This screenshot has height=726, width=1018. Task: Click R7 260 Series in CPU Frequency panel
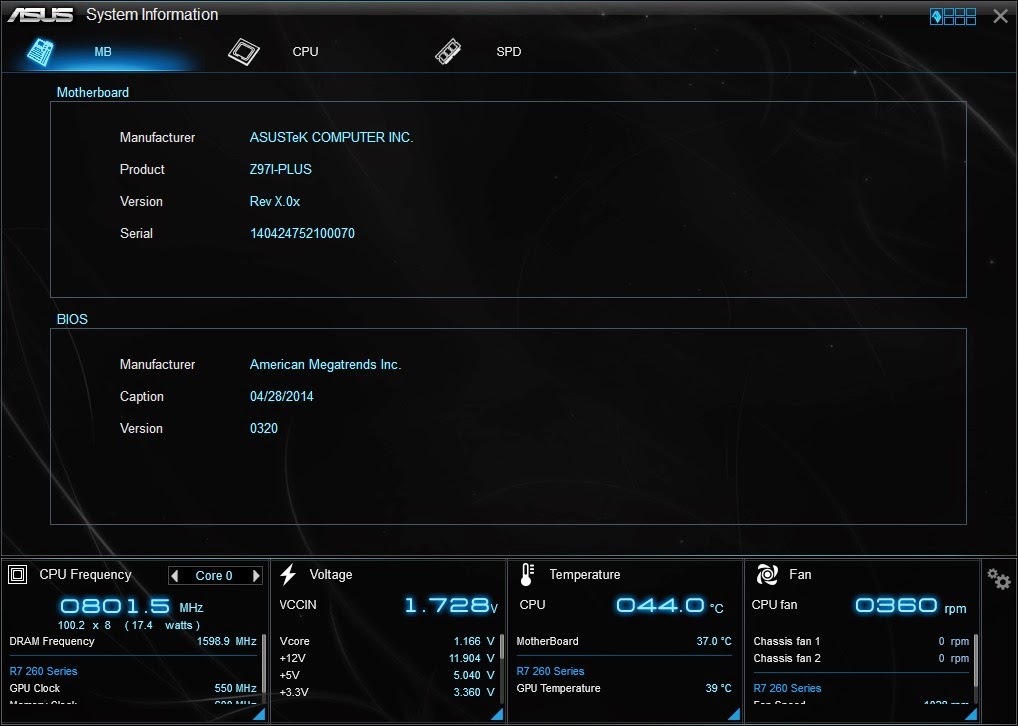pos(43,671)
